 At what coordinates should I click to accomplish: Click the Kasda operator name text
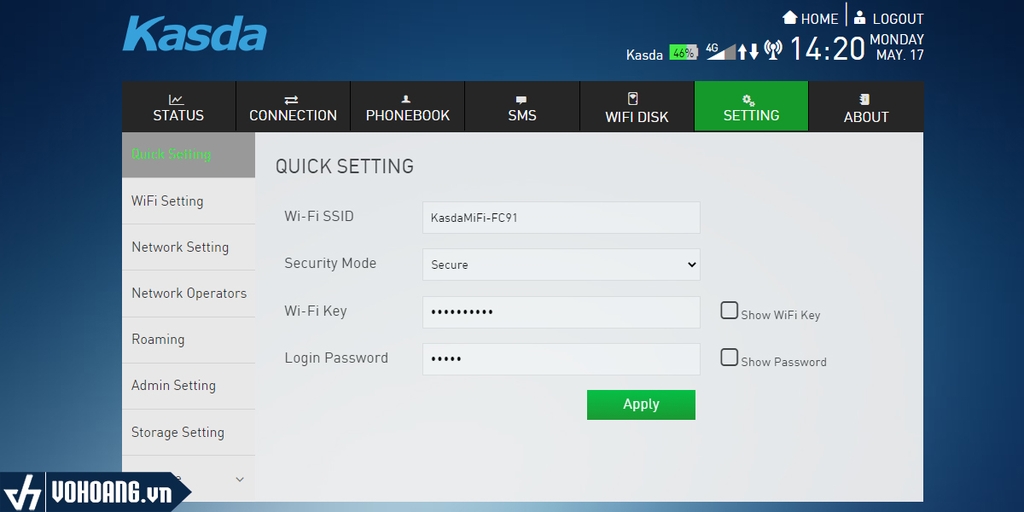point(644,55)
